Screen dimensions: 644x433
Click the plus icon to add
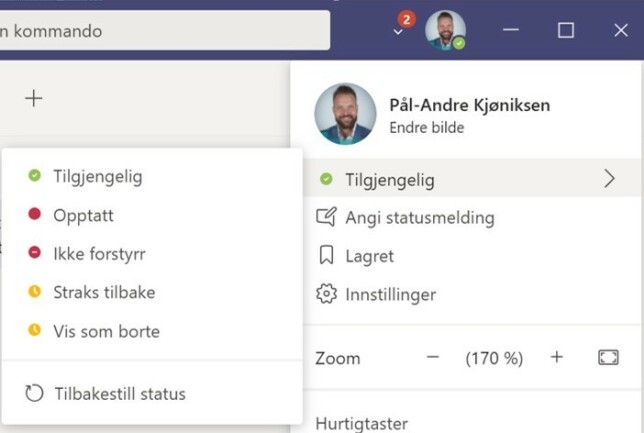pos(34,98)
